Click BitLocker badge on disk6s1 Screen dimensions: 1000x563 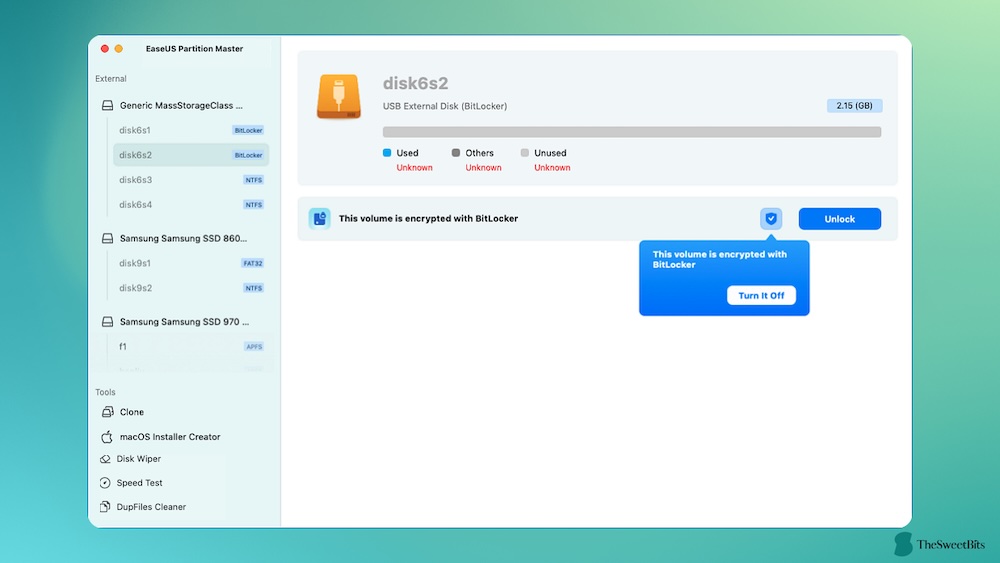tap(248, 130)
